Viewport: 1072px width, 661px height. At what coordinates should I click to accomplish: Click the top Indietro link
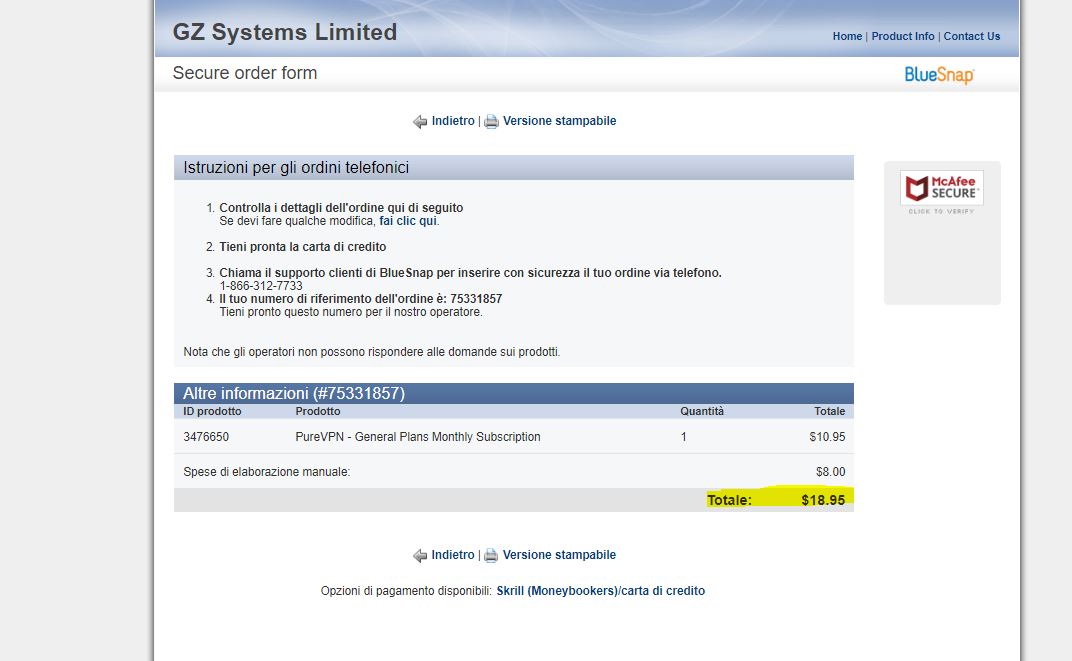(x=453, y=121)
